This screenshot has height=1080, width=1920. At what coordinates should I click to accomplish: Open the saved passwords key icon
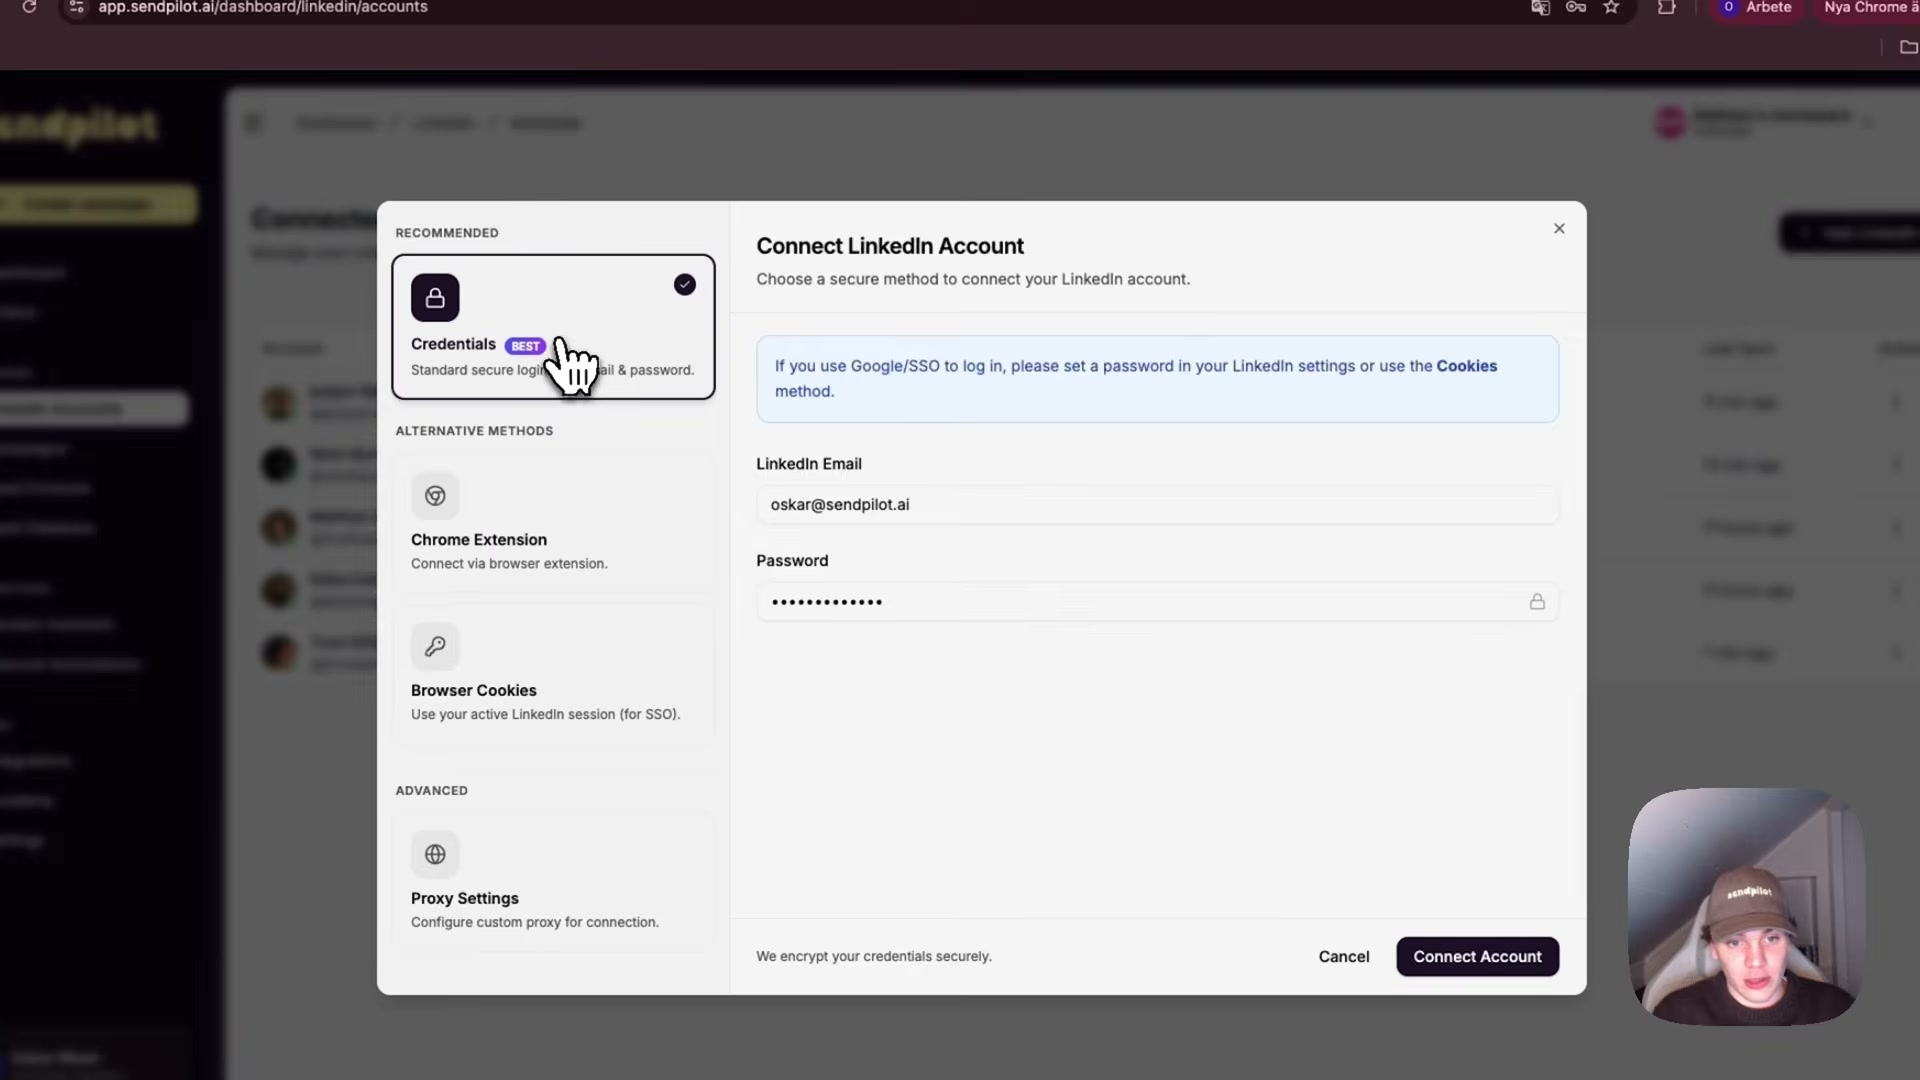pos(1576,7)
